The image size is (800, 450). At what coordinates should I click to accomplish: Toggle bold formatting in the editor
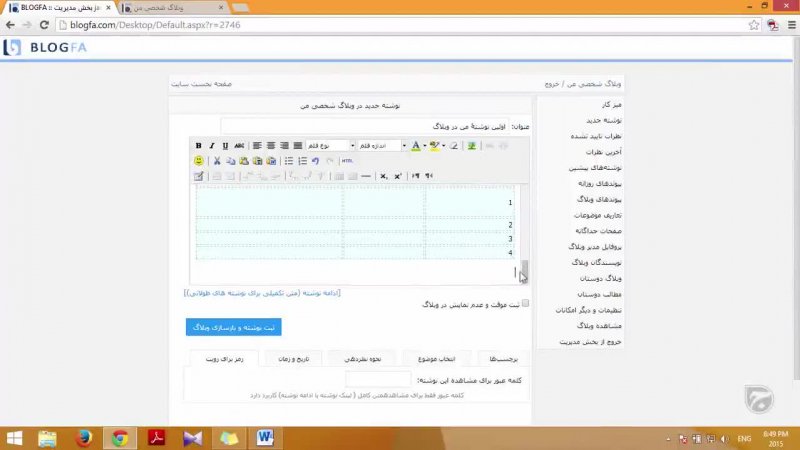(x=198, y=146)
